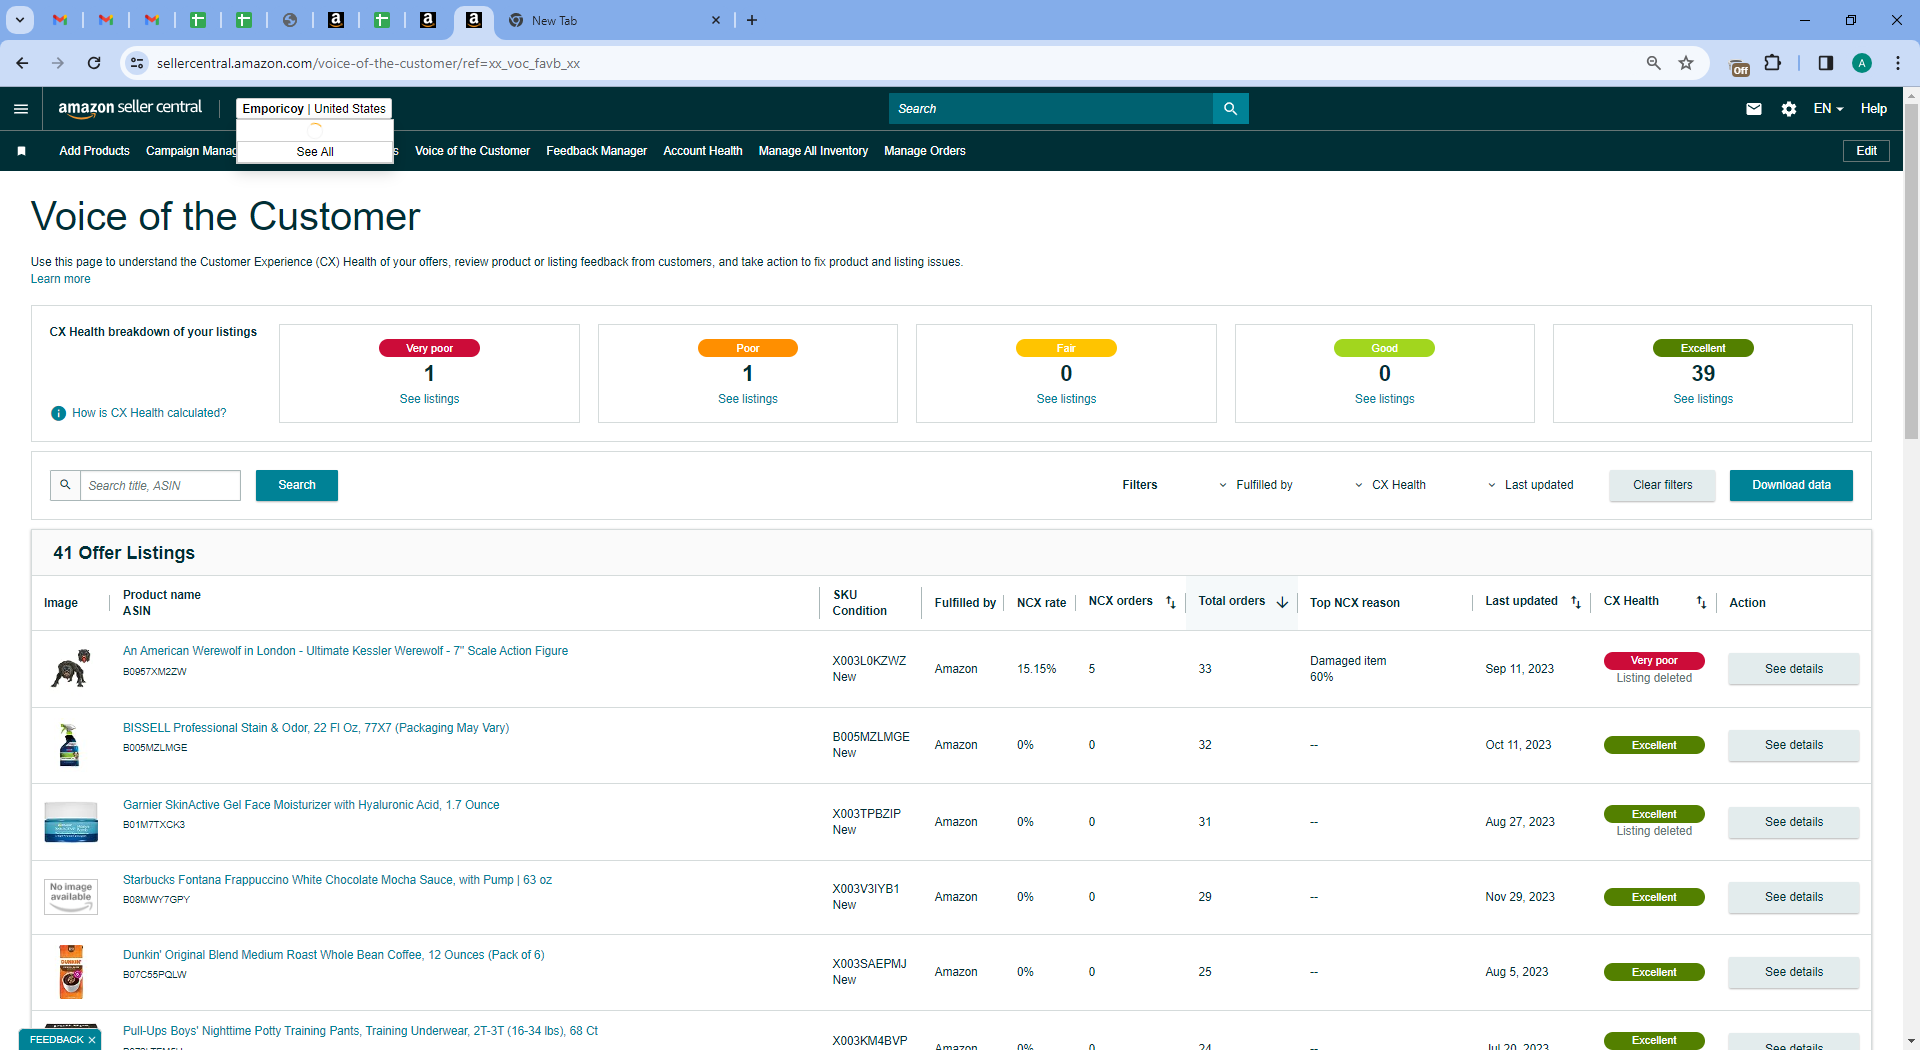The height and width of the screenshot is (1050, 1920).
Task: Expand the Last updated filter dropdown
Action: [1530, 485]
